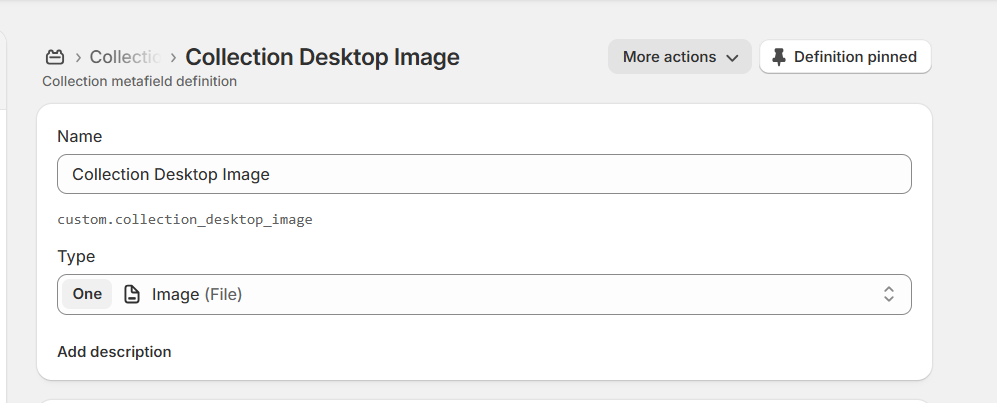Click the pin icon in Definition pinned
Image resolution: width=997 pixels, height=403 pixels.
[779, 57]
